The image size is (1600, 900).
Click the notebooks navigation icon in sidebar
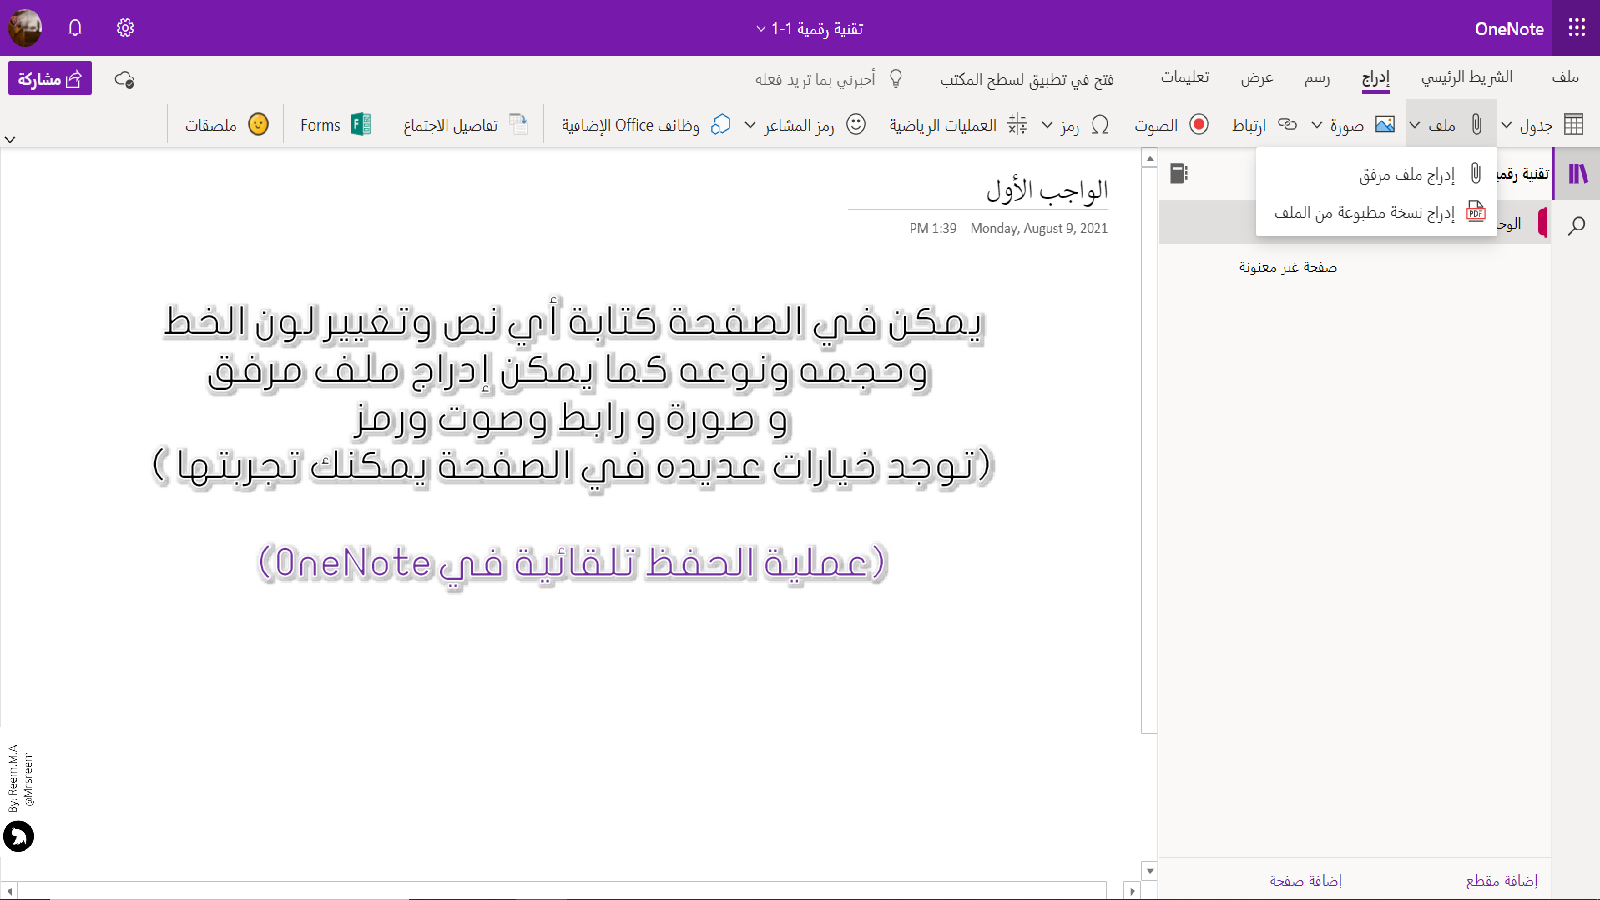1577,174
